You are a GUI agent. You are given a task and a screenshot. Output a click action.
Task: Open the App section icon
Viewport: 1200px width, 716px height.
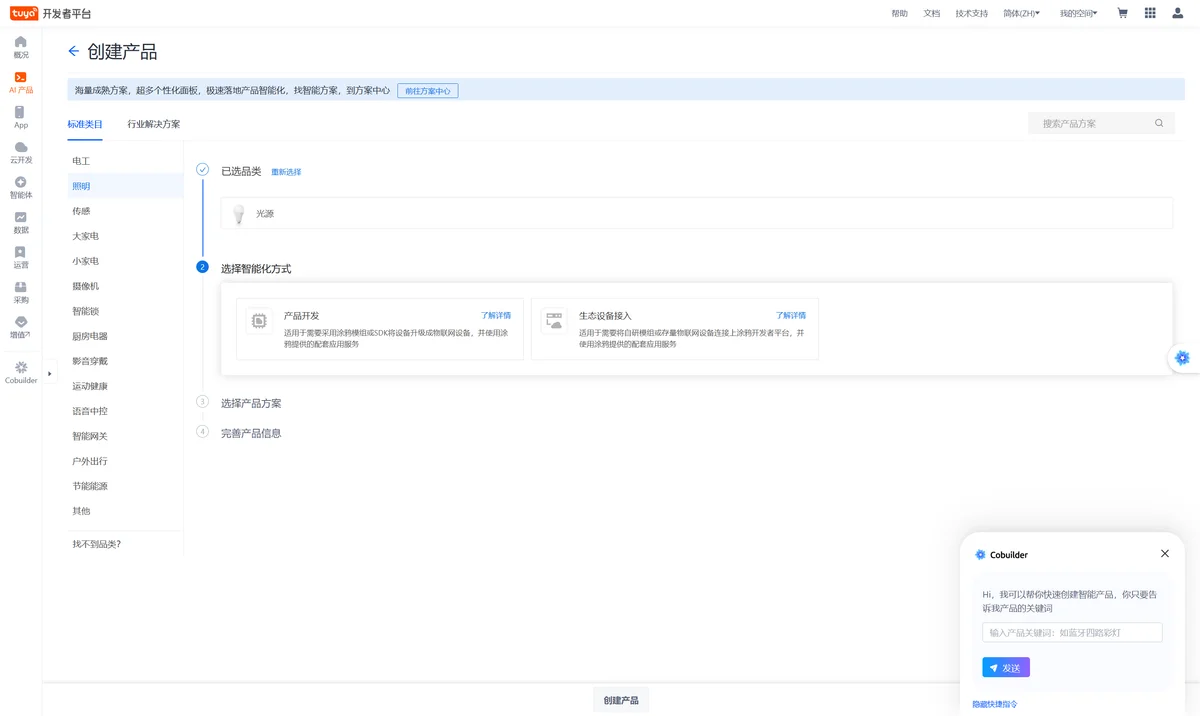[21, 112]
